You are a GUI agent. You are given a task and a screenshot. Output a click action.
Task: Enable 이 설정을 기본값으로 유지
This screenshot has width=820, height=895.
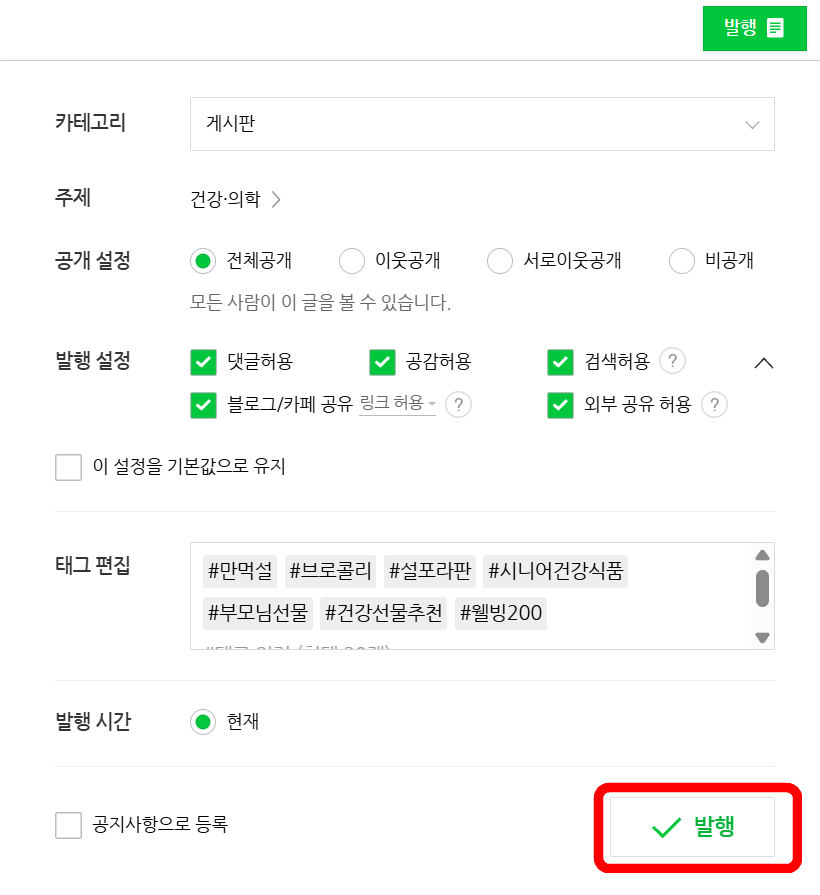coord(69,467)
